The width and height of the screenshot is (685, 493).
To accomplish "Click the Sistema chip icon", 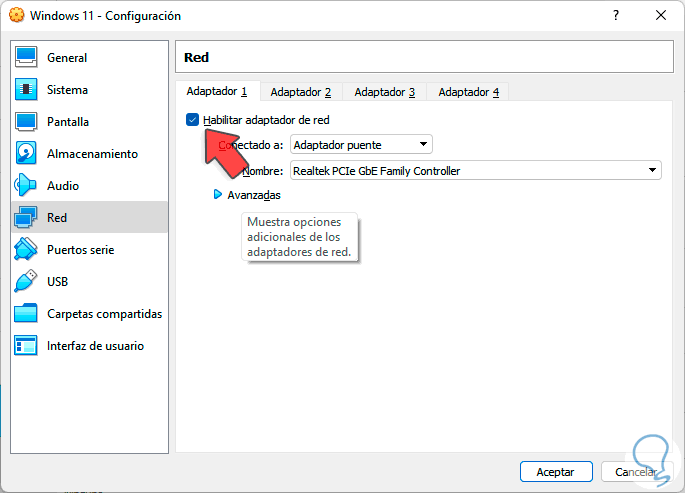I will (x=26, y=90).
